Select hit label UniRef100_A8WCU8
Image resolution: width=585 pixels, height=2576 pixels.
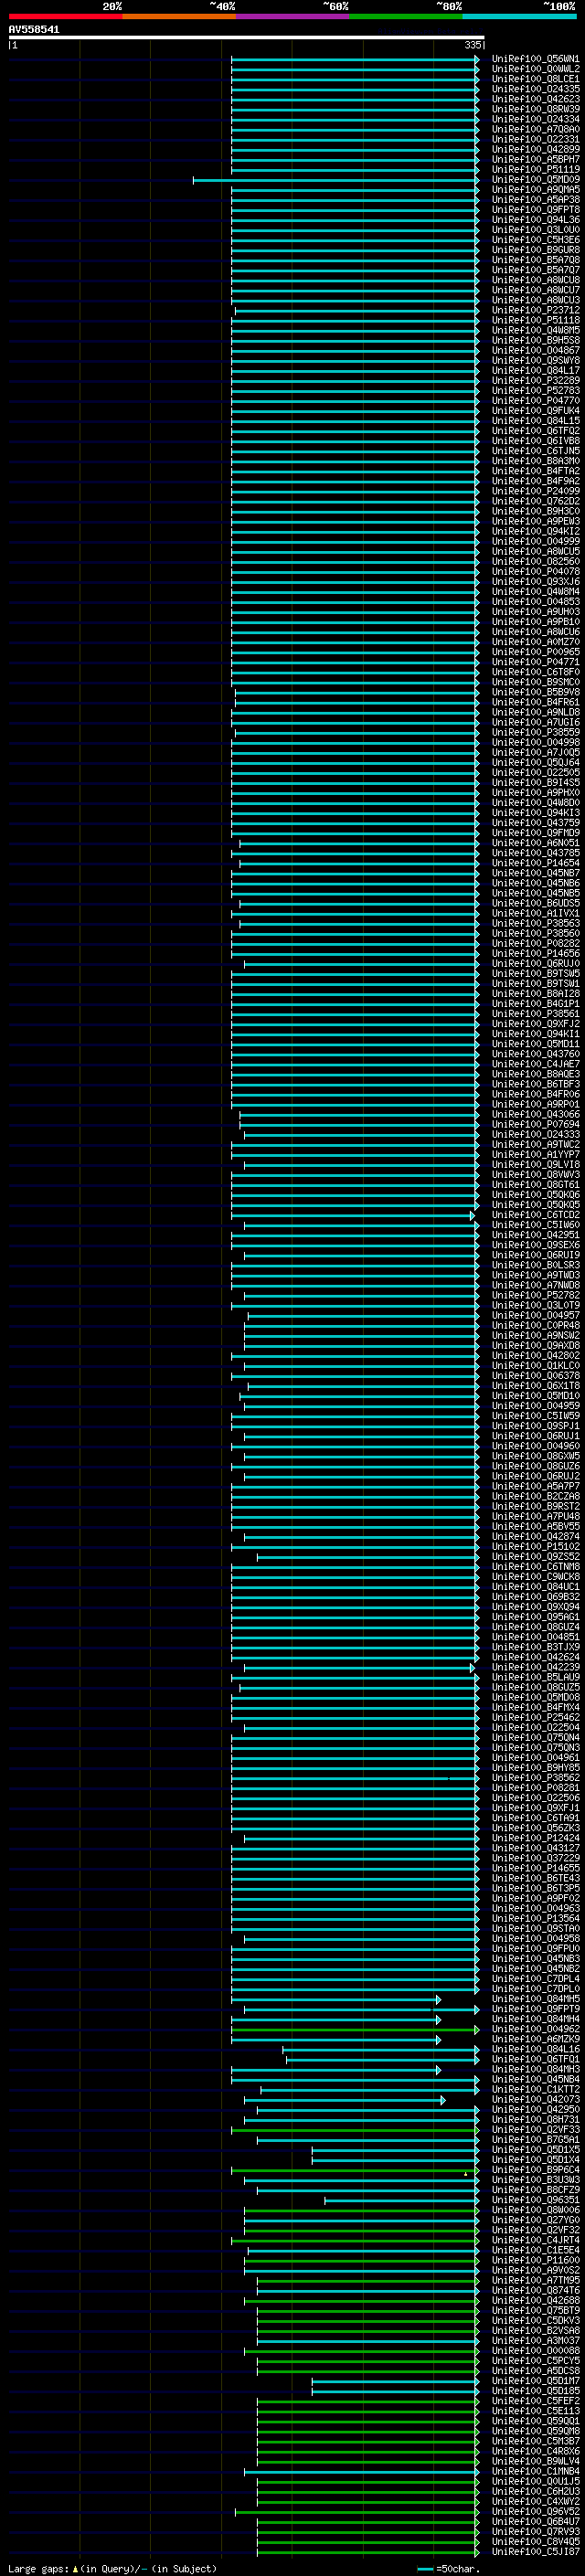pyautogui.click(x=536, y=280)
